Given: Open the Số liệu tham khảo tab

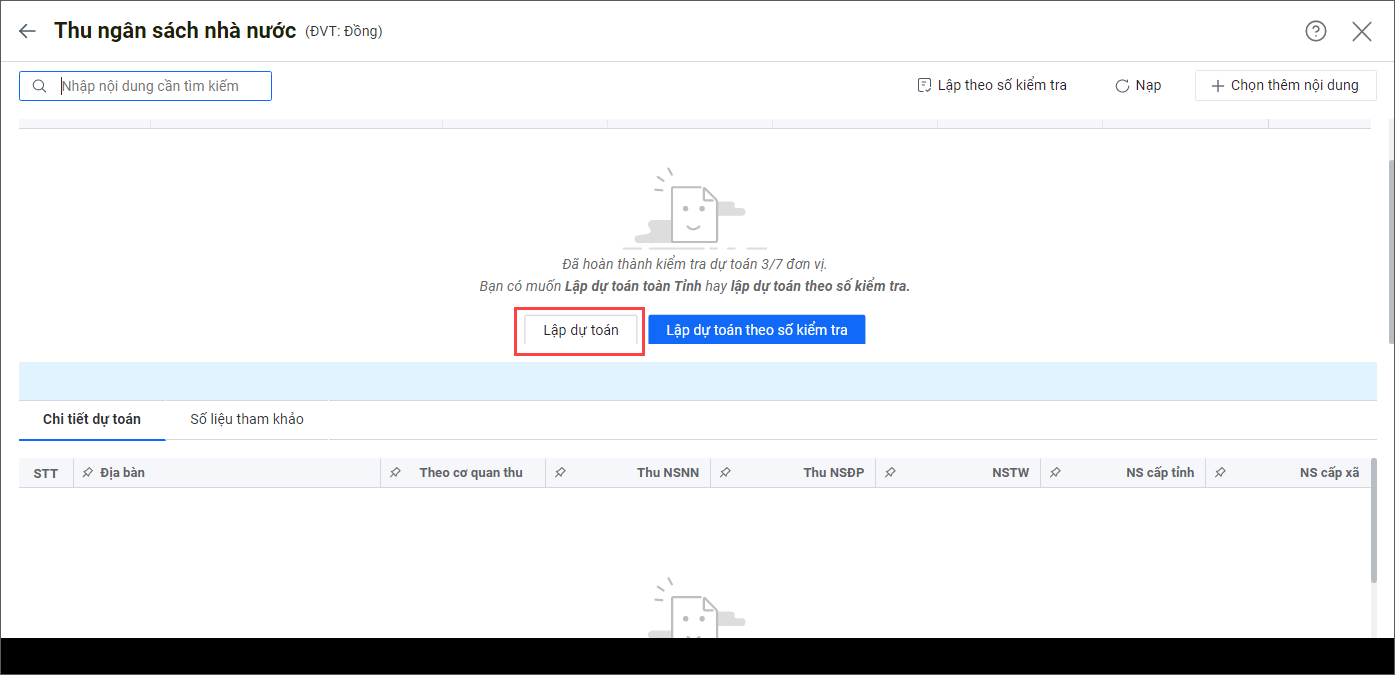Looking at the screenshot, I should pyautogui.click(x=247, y=419).
